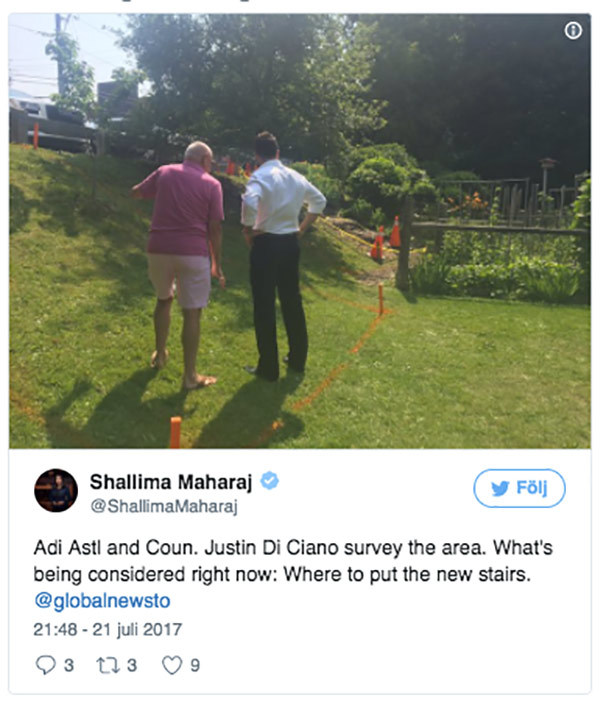Click the orange stake in the foreground grass

176,432
